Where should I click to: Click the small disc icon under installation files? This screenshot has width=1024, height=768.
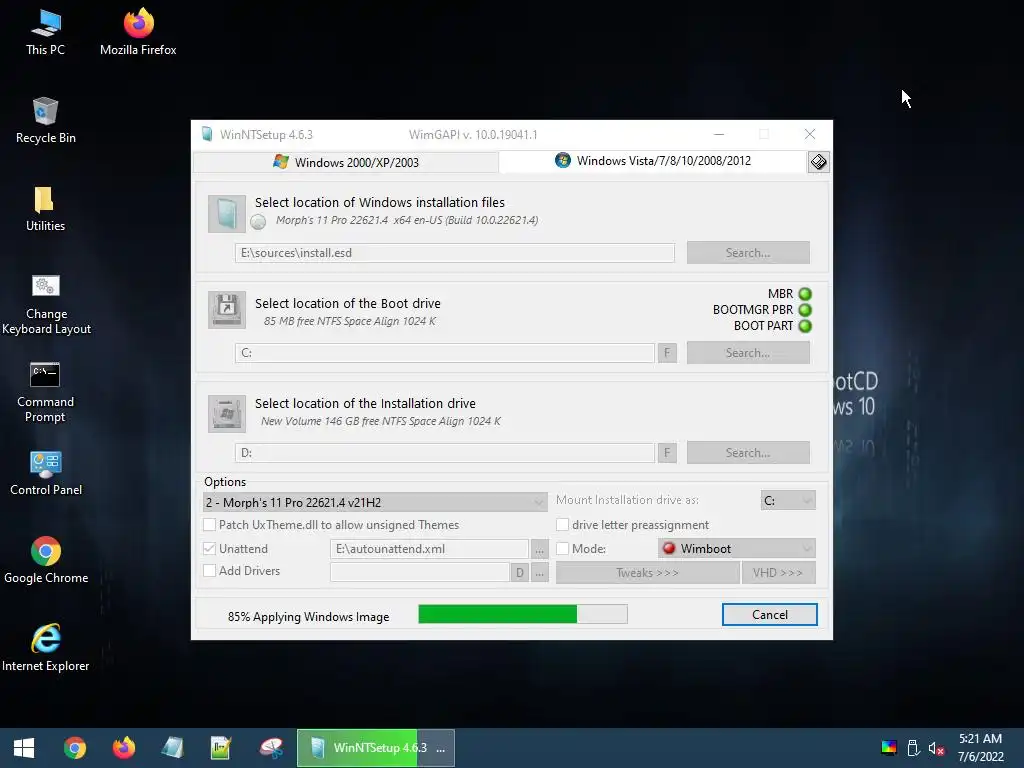pyautogui.click(x=258, y=222)
